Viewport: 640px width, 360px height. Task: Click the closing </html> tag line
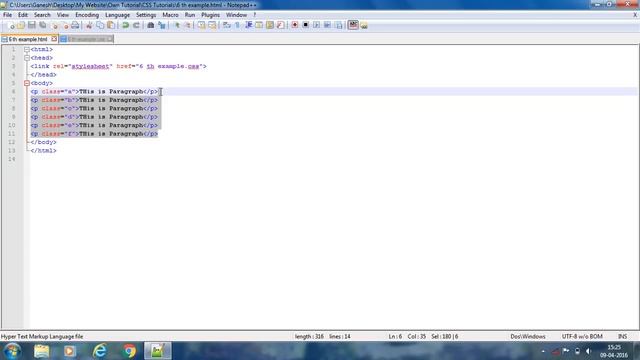(43, 151)
